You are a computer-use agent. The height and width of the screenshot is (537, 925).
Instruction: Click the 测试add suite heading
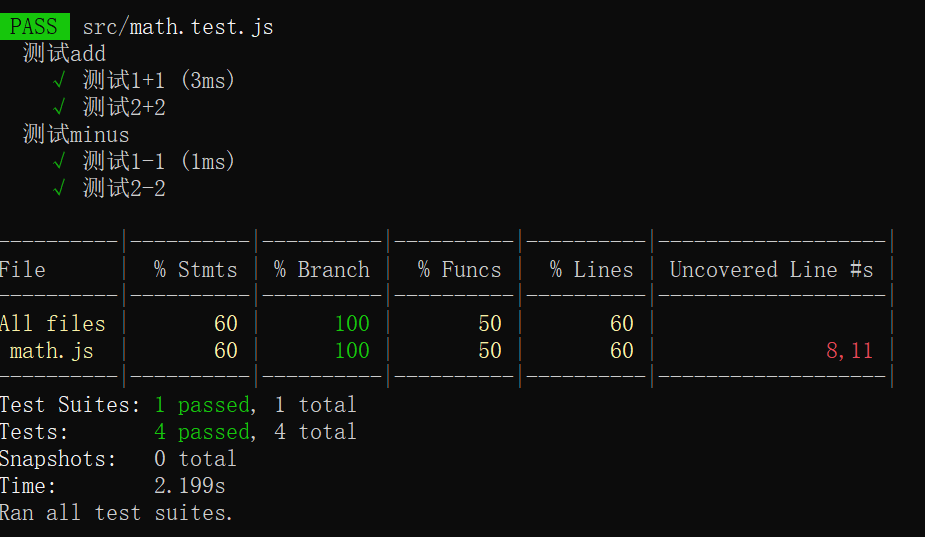point(64,53)
